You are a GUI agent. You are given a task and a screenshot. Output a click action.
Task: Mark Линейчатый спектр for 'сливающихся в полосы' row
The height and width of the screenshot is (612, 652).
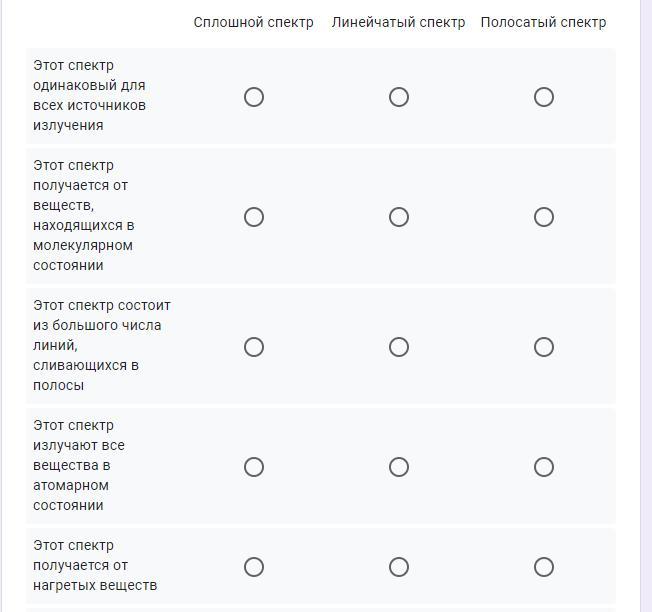(399, 347)
